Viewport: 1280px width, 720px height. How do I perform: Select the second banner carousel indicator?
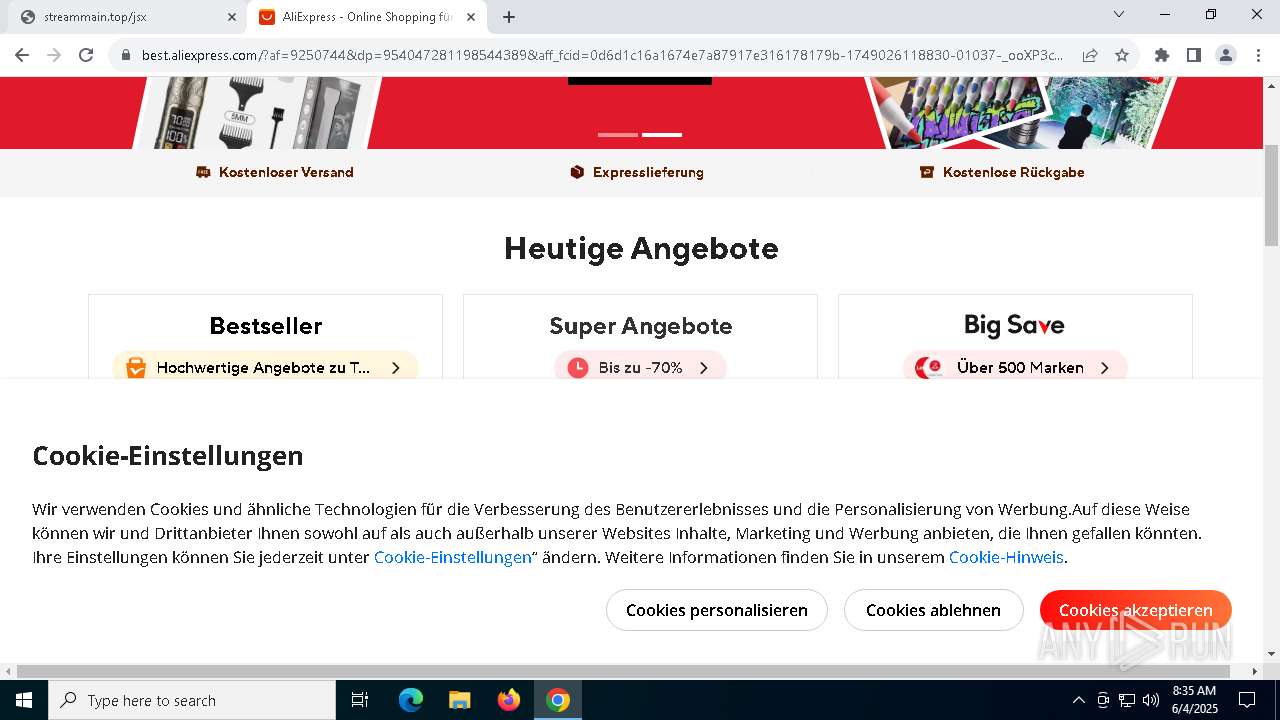click(x=662, y=134)
